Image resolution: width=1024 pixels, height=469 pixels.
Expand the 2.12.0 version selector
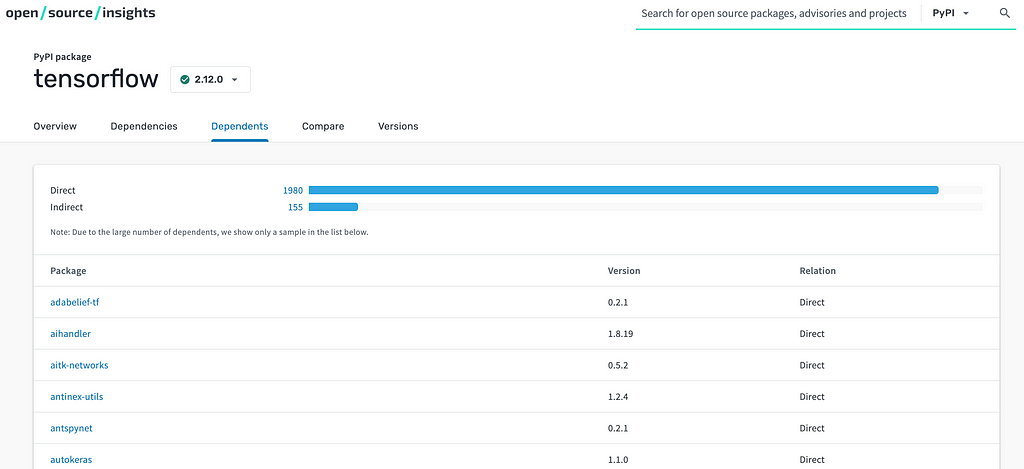click(210, 80)
